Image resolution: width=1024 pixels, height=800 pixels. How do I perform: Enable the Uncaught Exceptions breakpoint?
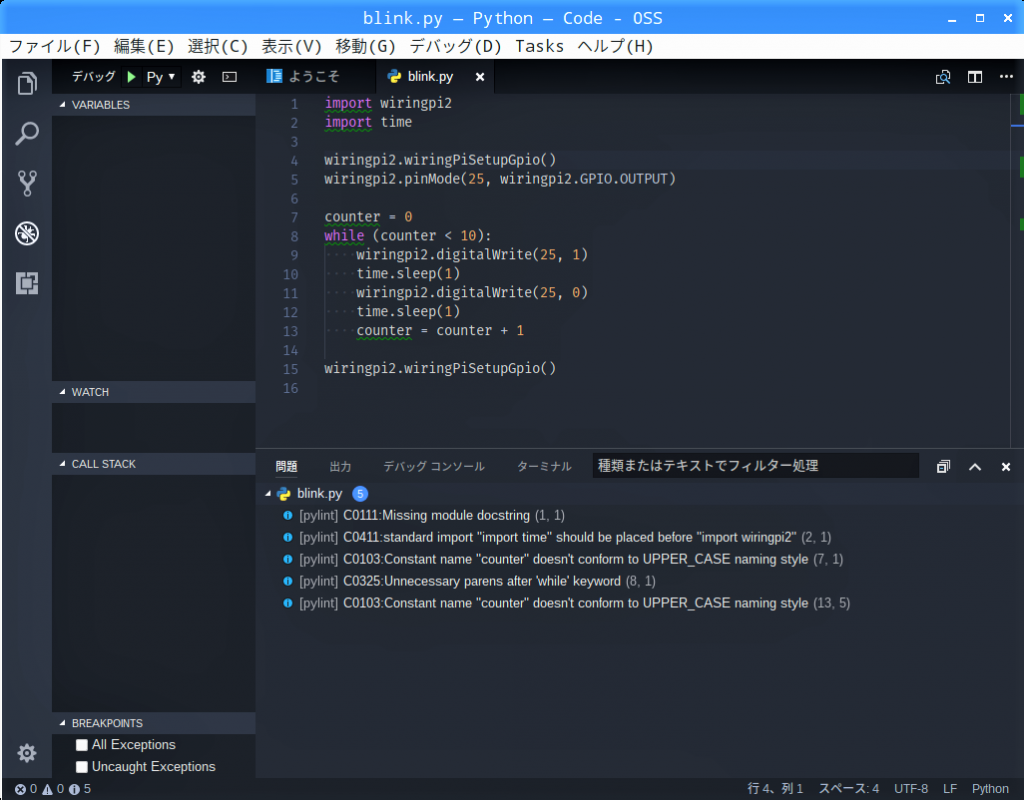[82, 767]
